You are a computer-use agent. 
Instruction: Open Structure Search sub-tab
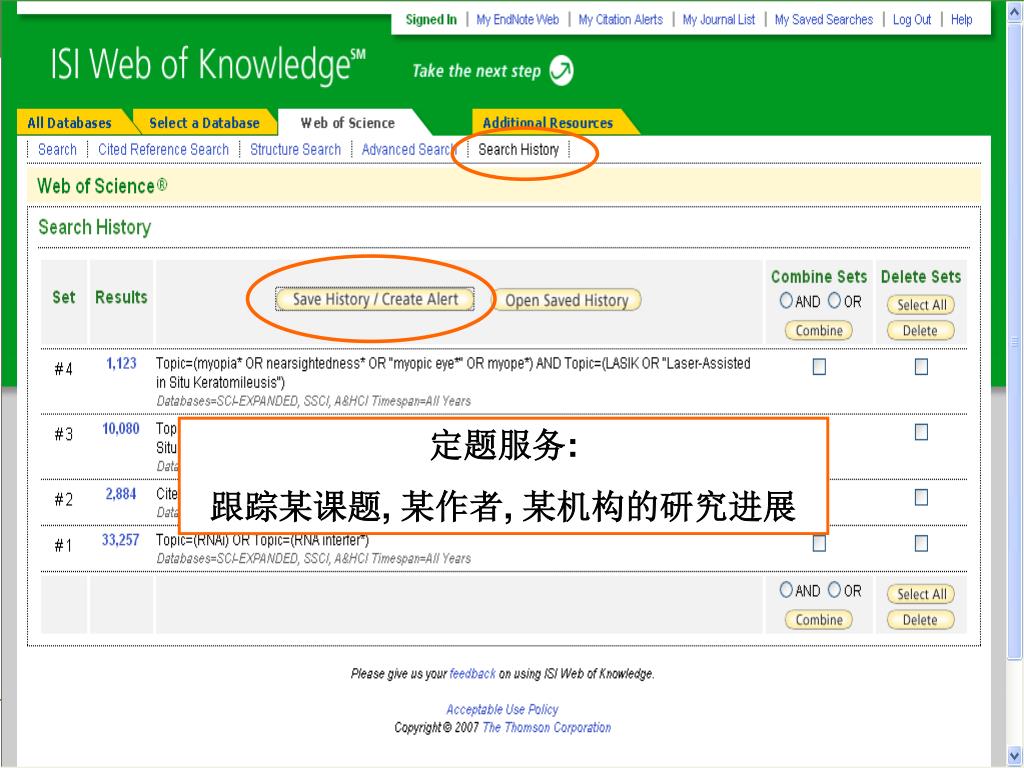tap(295, 150)
